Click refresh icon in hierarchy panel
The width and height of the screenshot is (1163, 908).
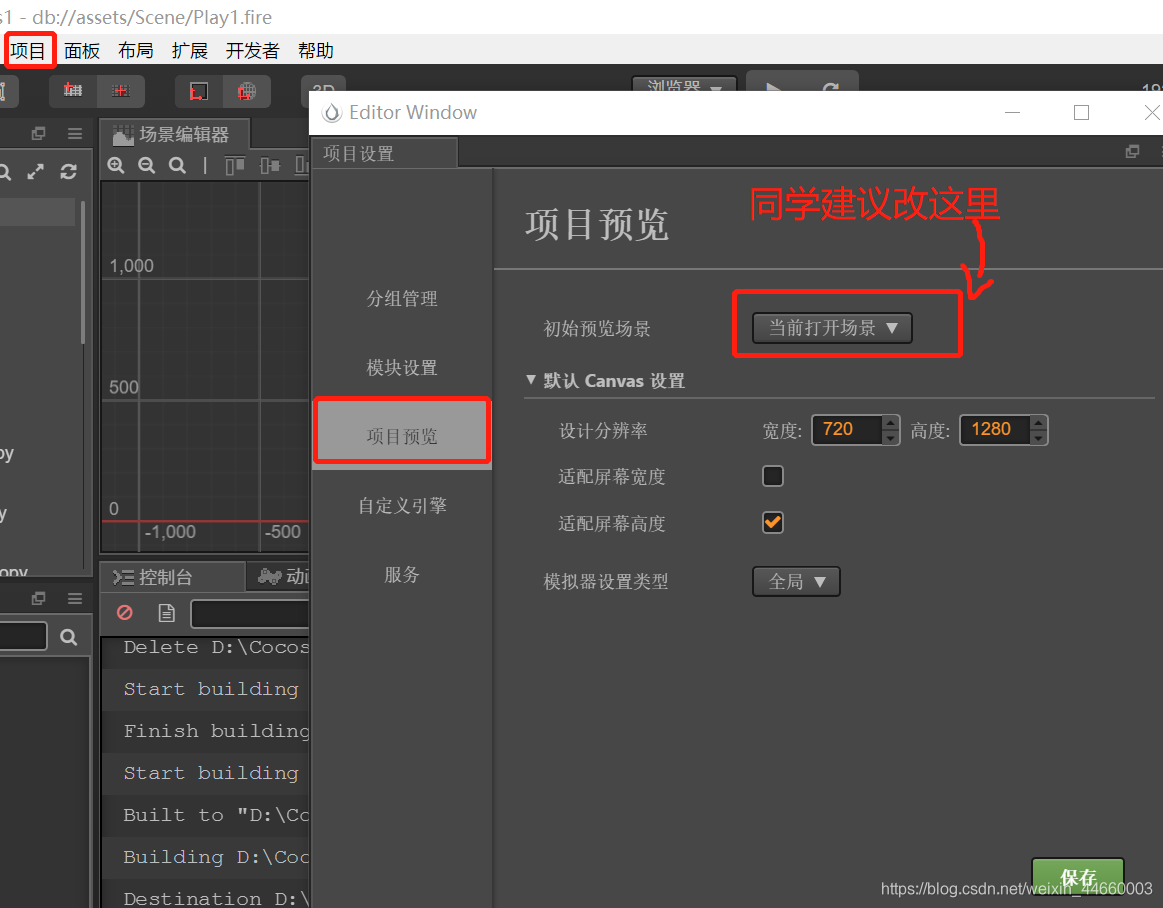(69, 171)
